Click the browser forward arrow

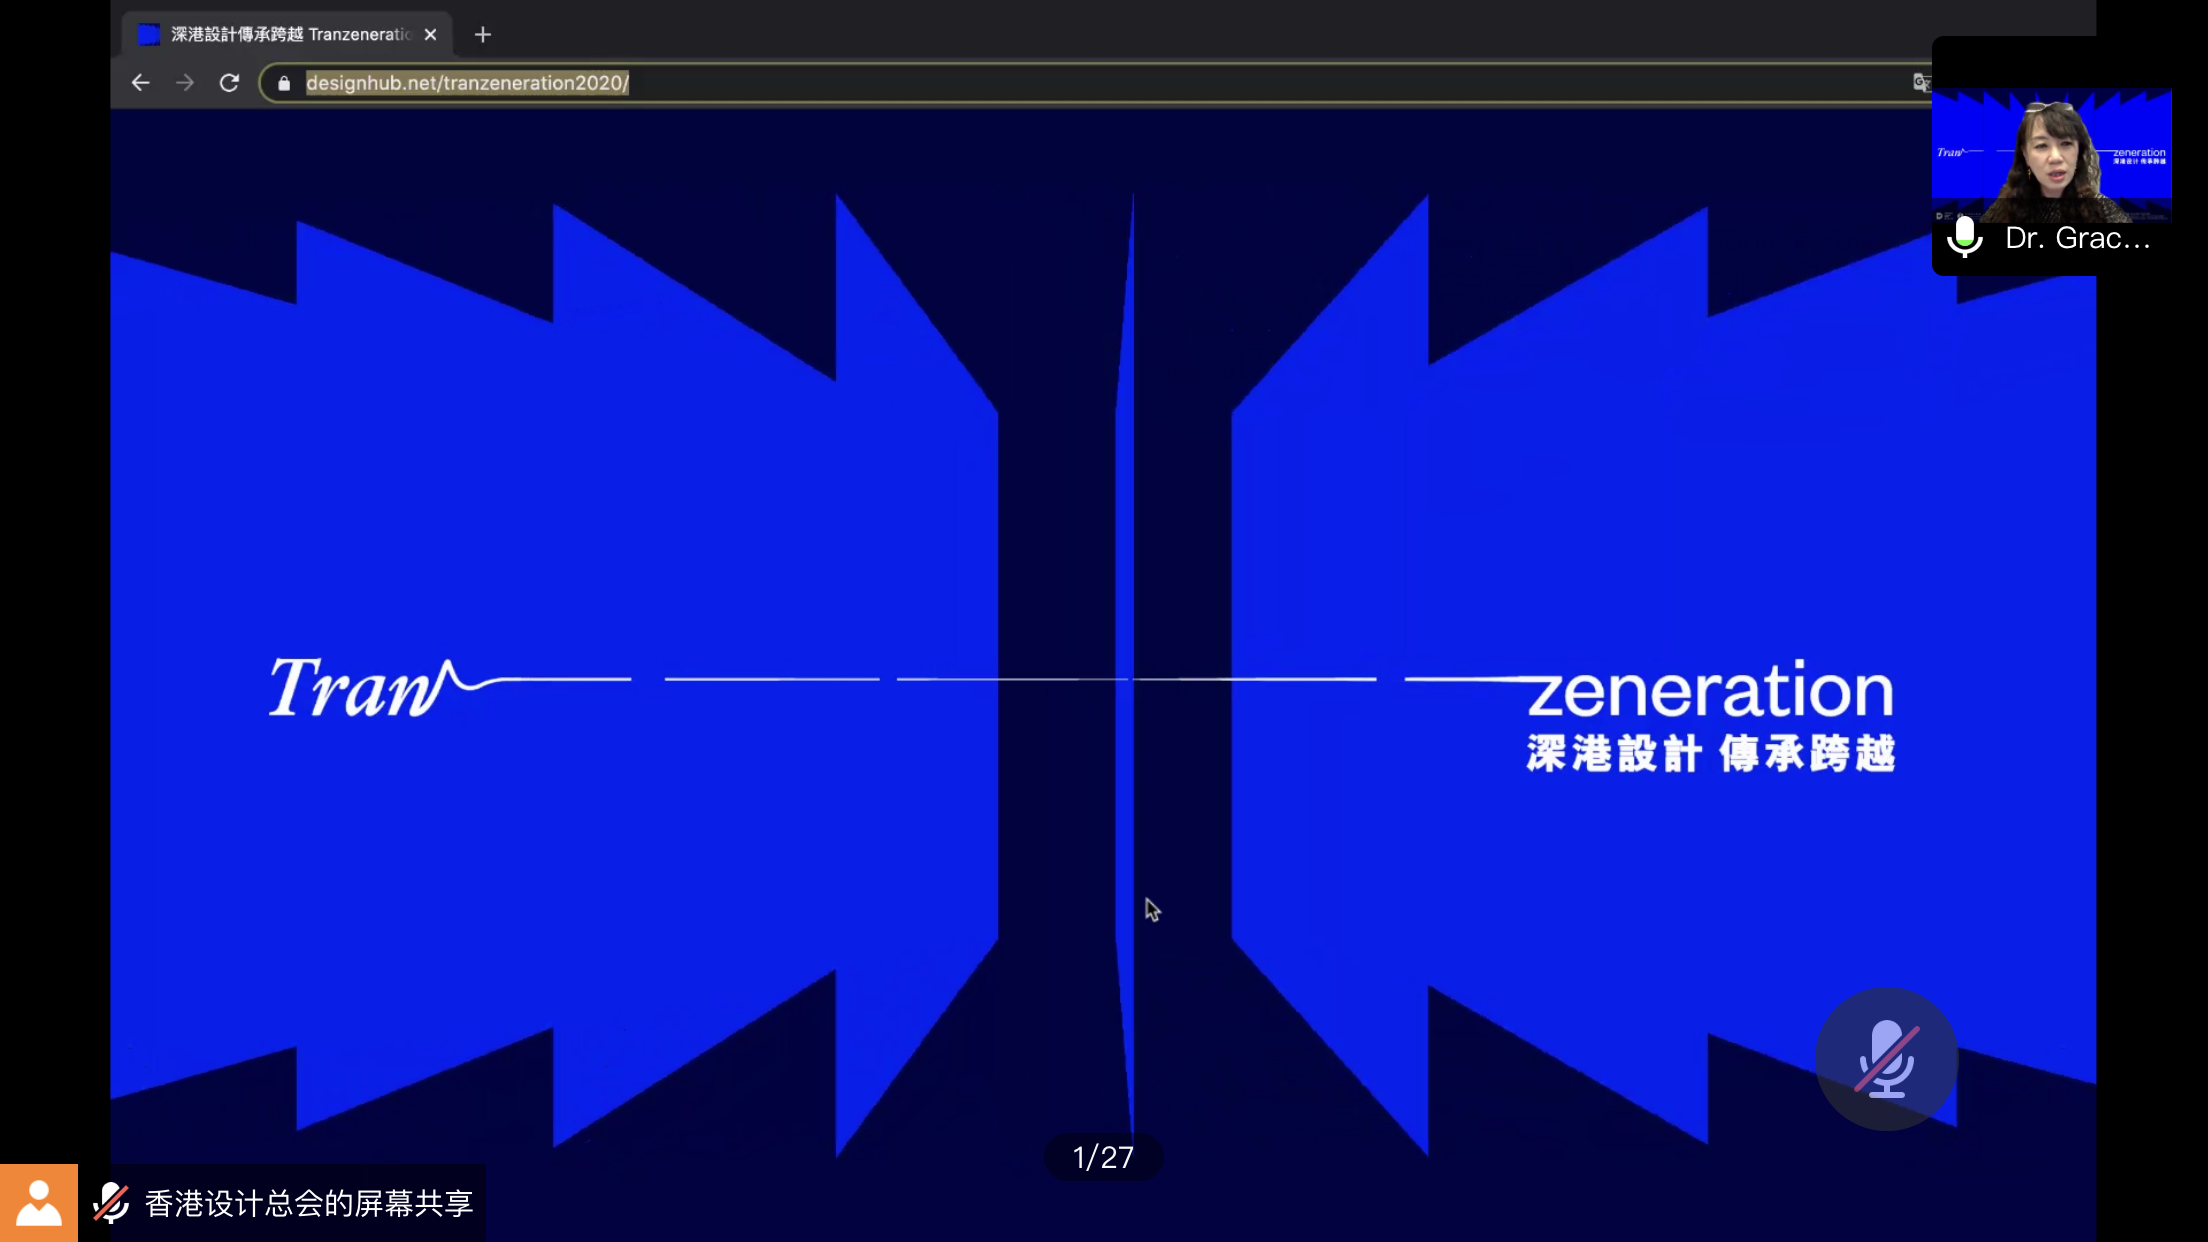185,83
